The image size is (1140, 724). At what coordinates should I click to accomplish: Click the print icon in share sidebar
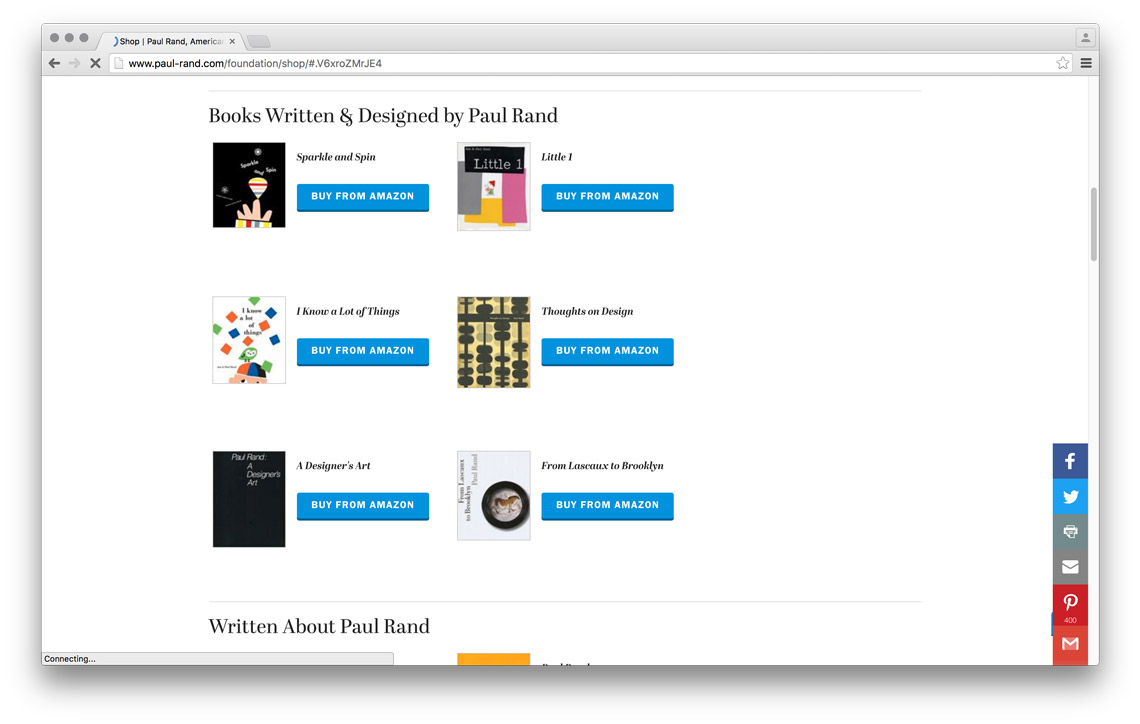click(1070, 531)
